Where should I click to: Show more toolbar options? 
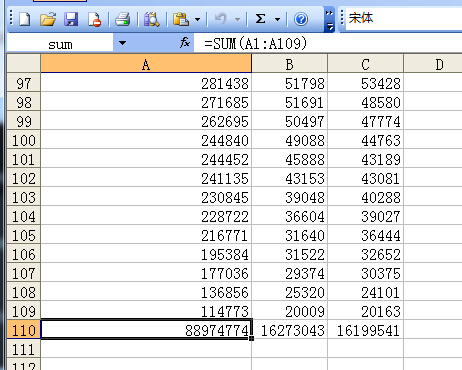tap(329, 19)
